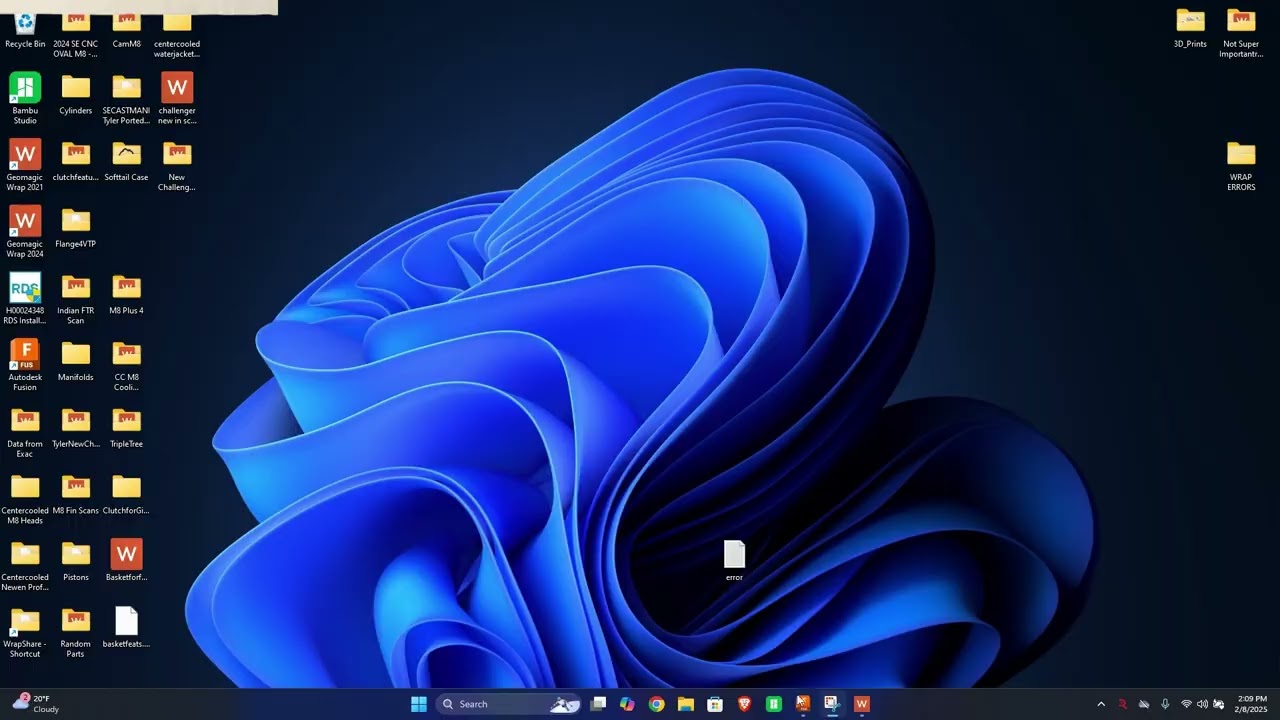Select the New Challeng... folder
1280x720 pixels.
pyautogui.click(x=177, y=165)
